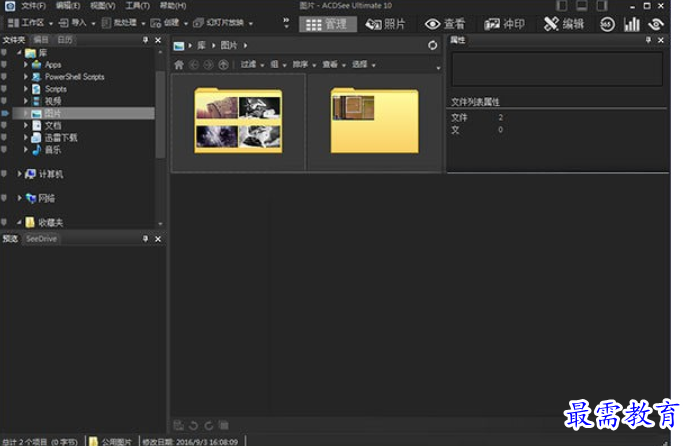Viewport: 688px width, 446px height.
Task: Open the 365 mode icon
Action: pos(607,25)
